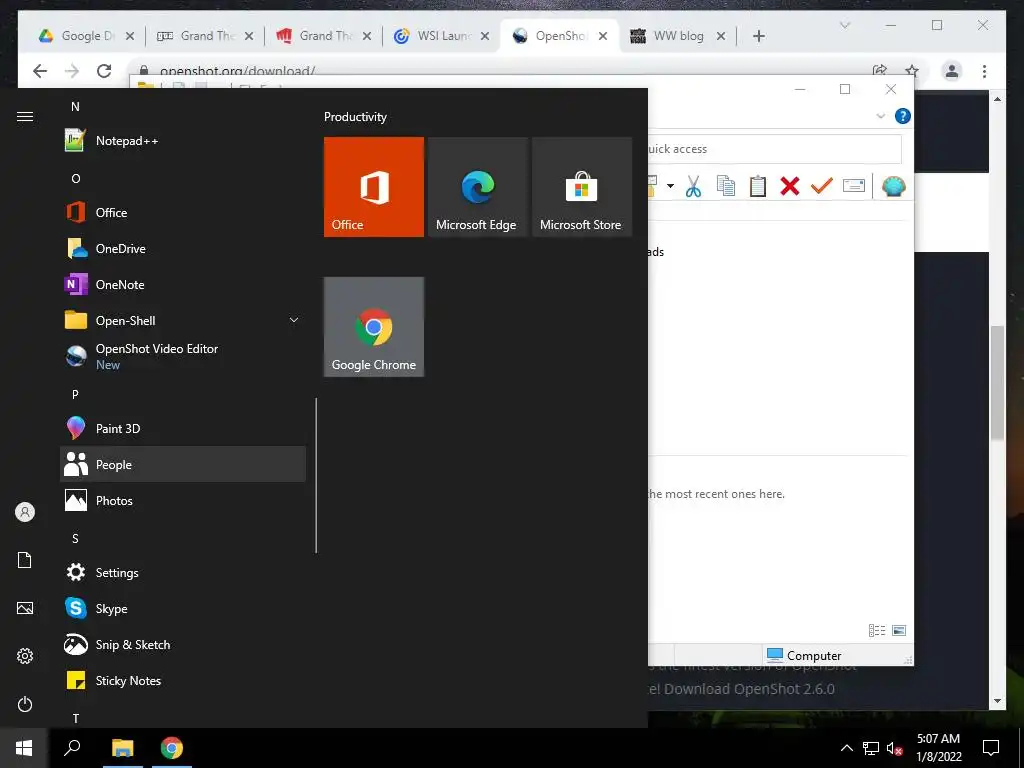The width and height of the screenshot is (1024, 768).
Task: Switch to the WSI Launch tab
Action: [x=441, y=36]
